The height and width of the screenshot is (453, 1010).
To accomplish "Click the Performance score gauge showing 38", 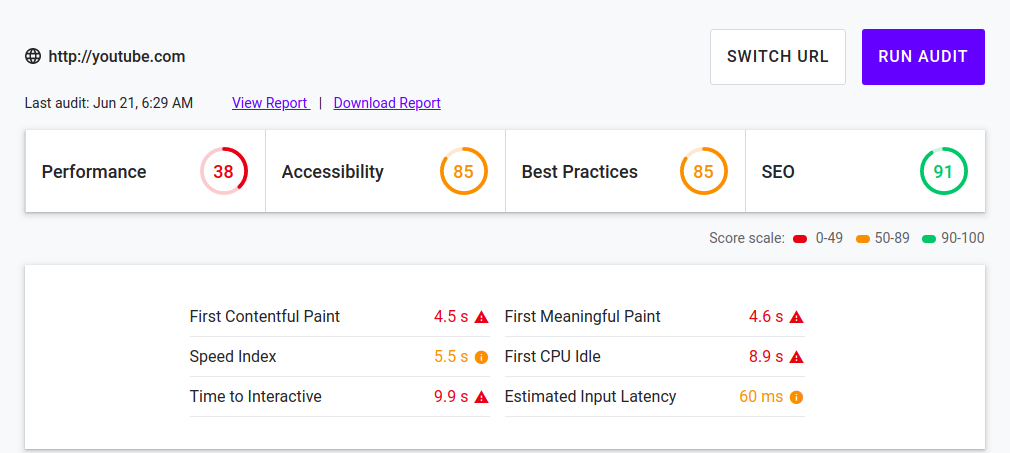I will [223, 172].
